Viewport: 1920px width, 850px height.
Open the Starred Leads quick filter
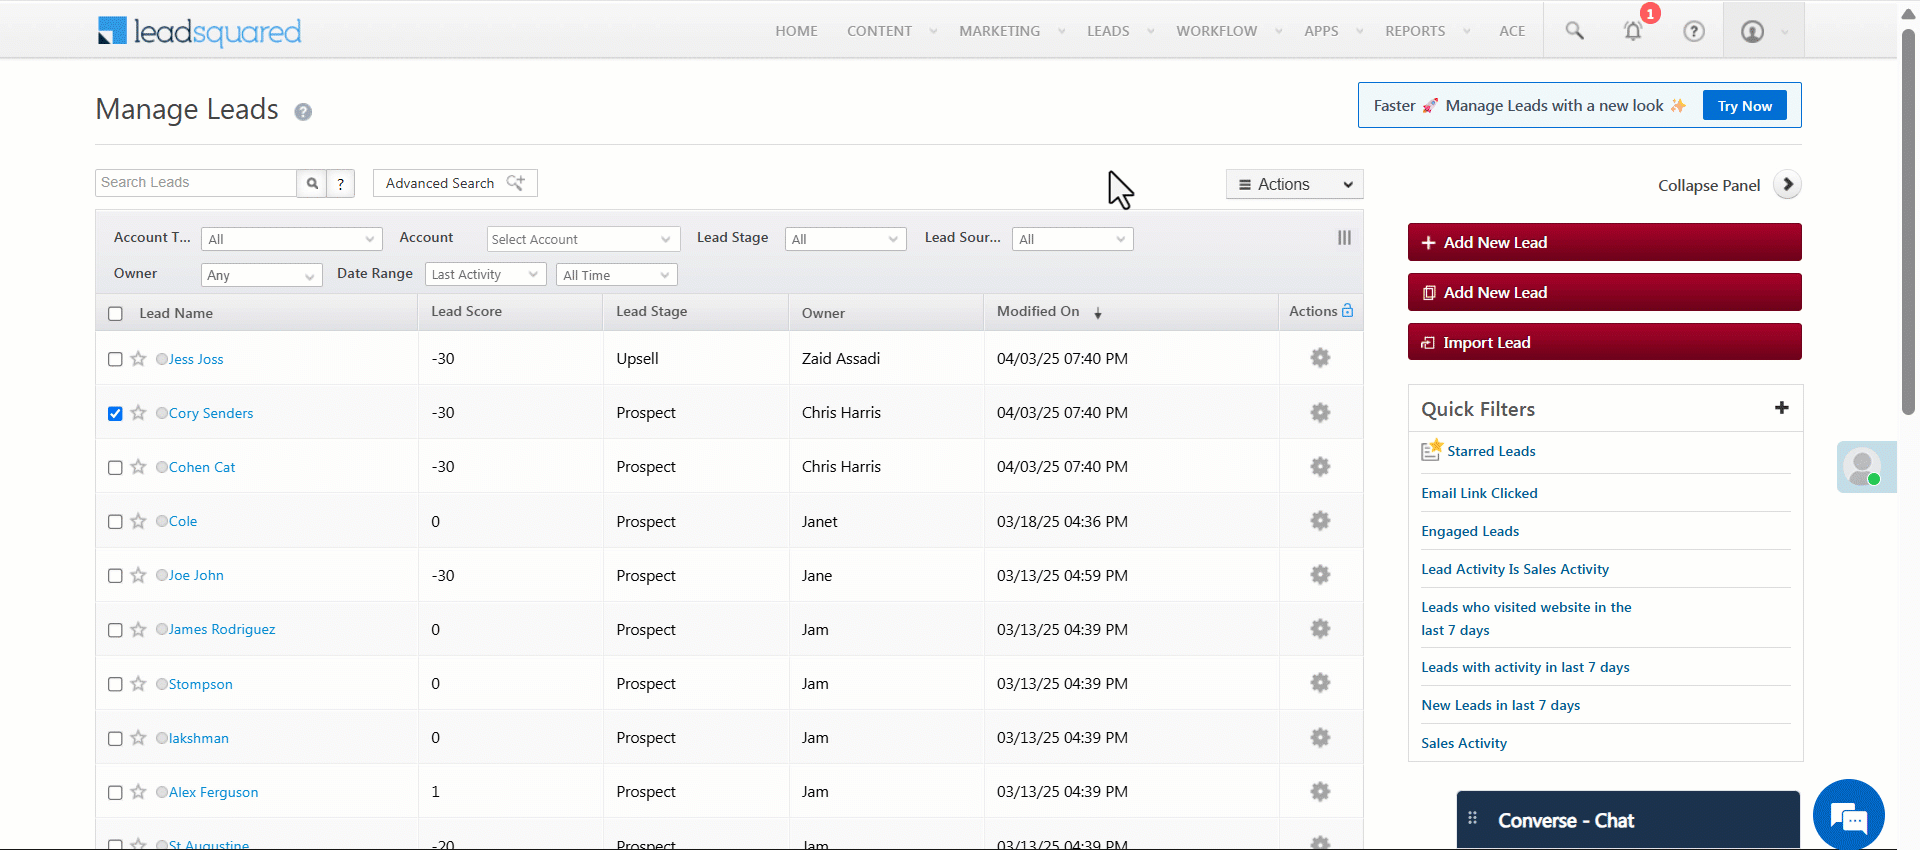tap(1491, 452)
